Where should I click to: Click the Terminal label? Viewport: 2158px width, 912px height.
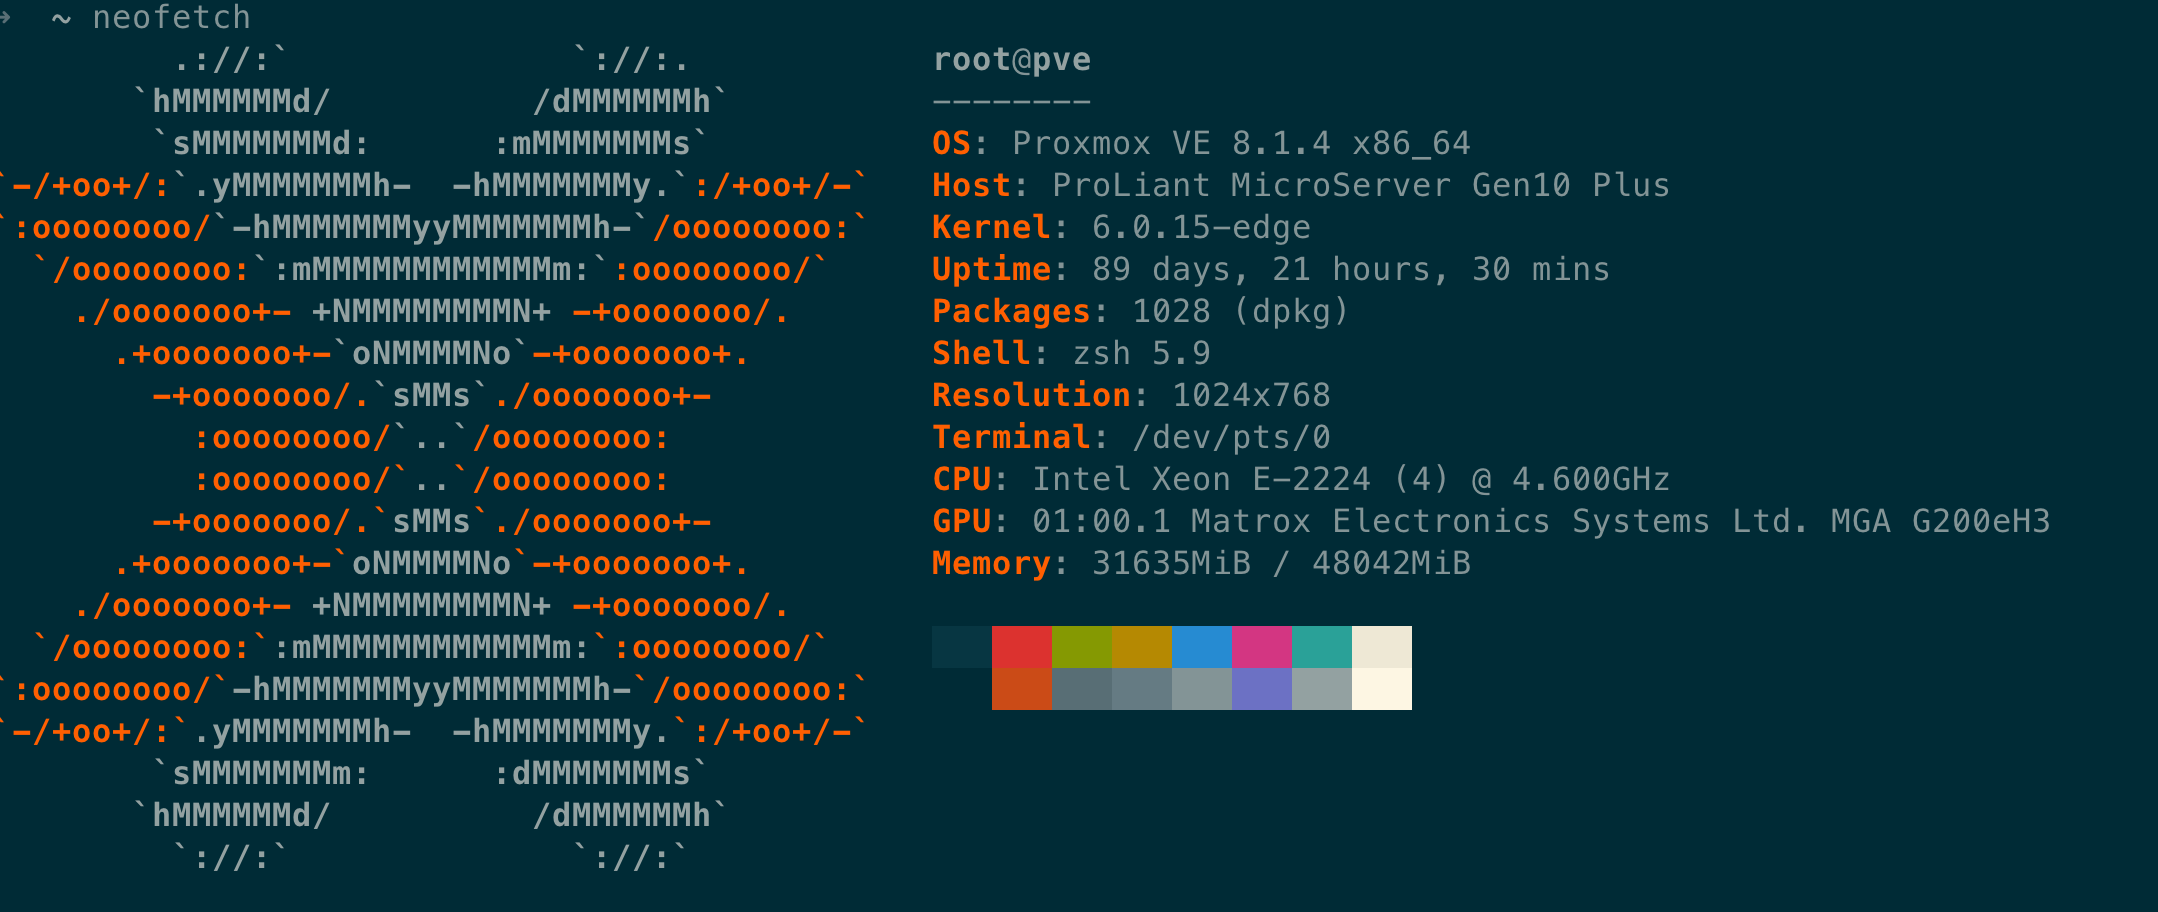point(1011,438)
